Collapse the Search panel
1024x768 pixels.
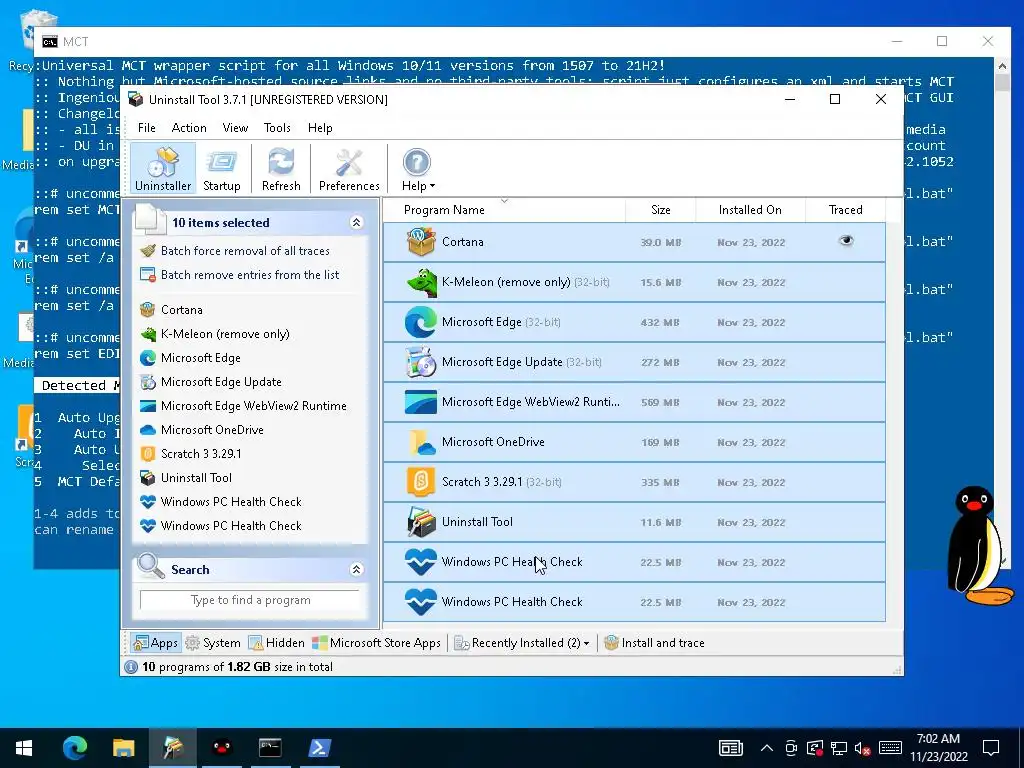coord(356,569)
